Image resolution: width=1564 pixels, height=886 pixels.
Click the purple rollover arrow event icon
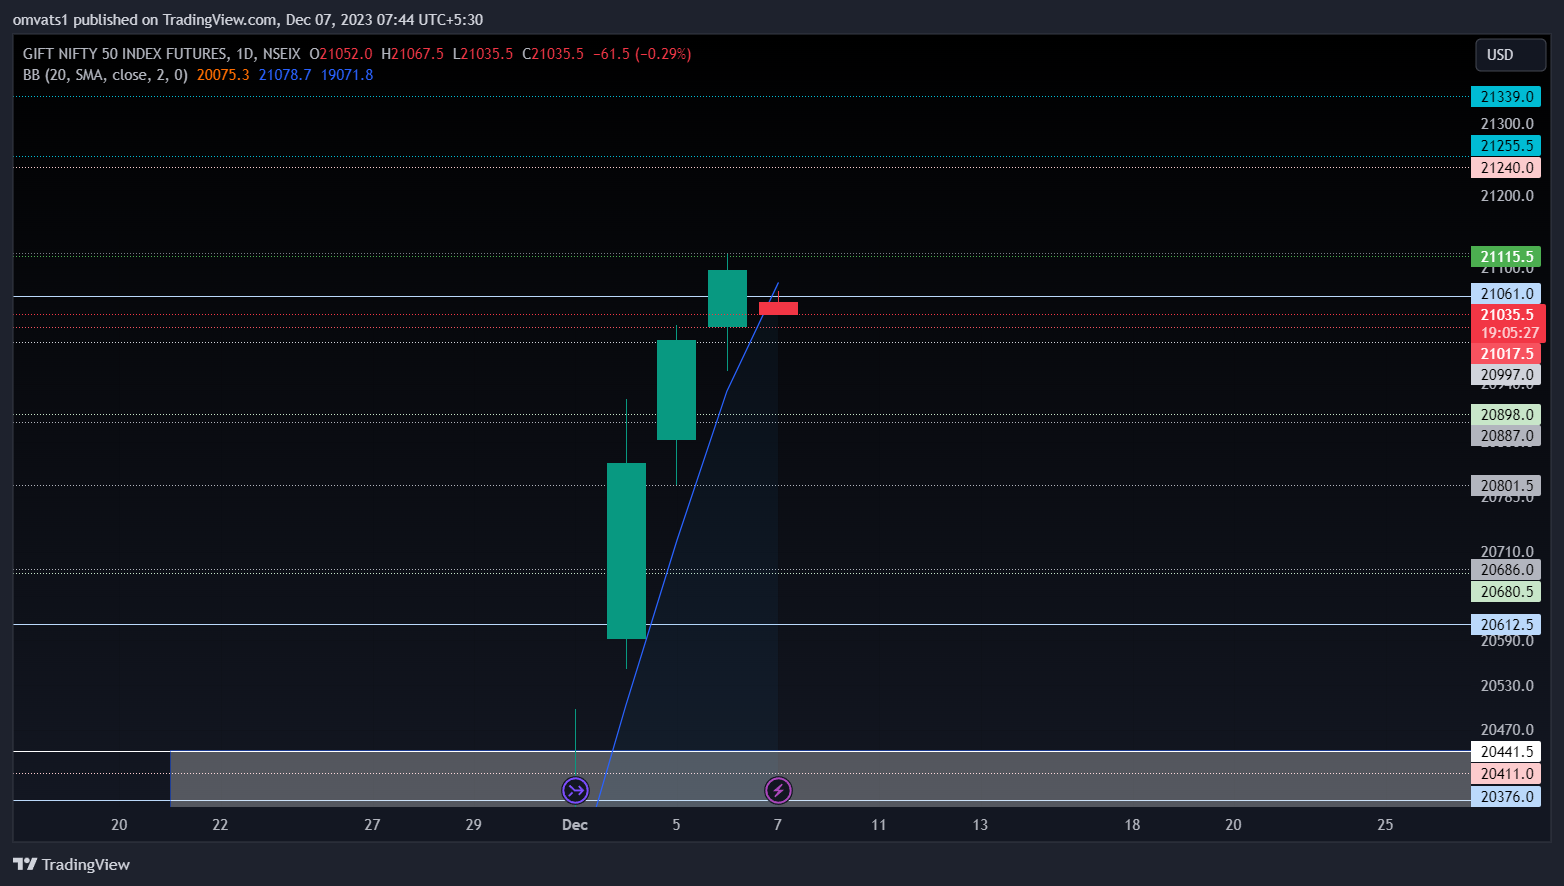tap(575, 791)
